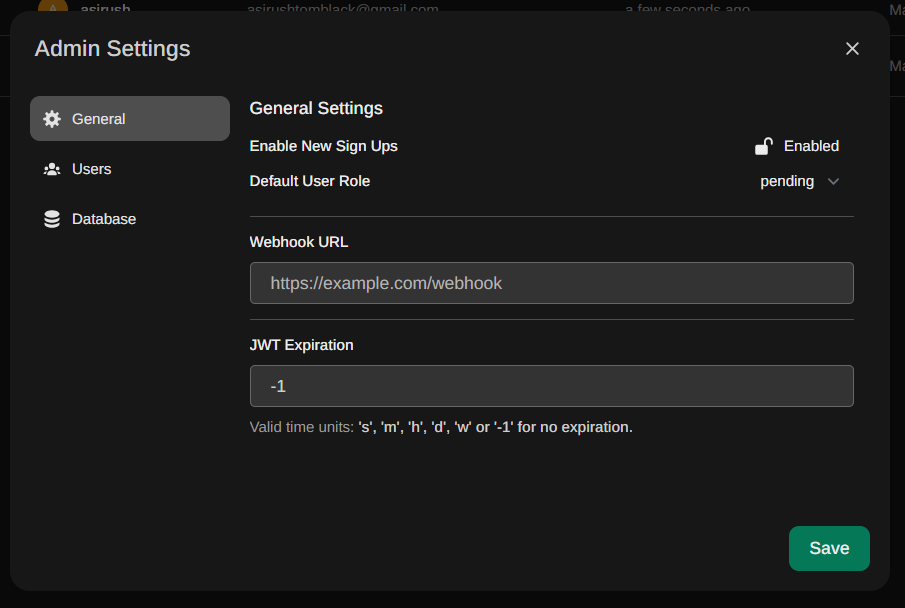Open the Users settings tab
The width and height of the screenshot is (905, 608).
pyautogui.click(x=130, y=169)
